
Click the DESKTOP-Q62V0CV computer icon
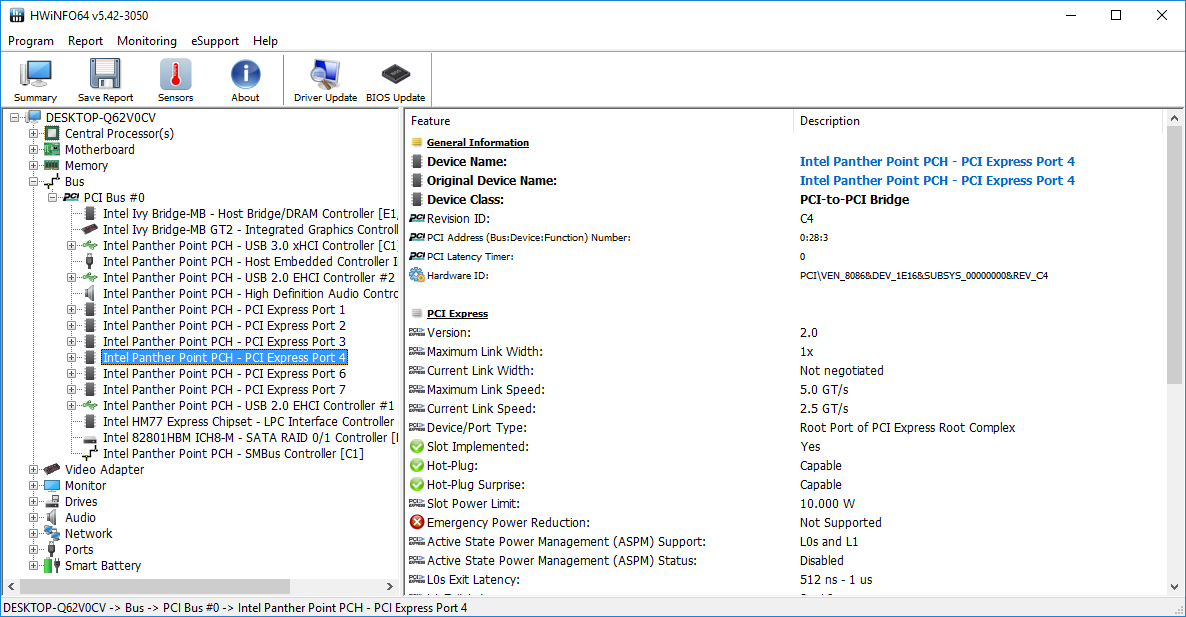coord(33,117)
